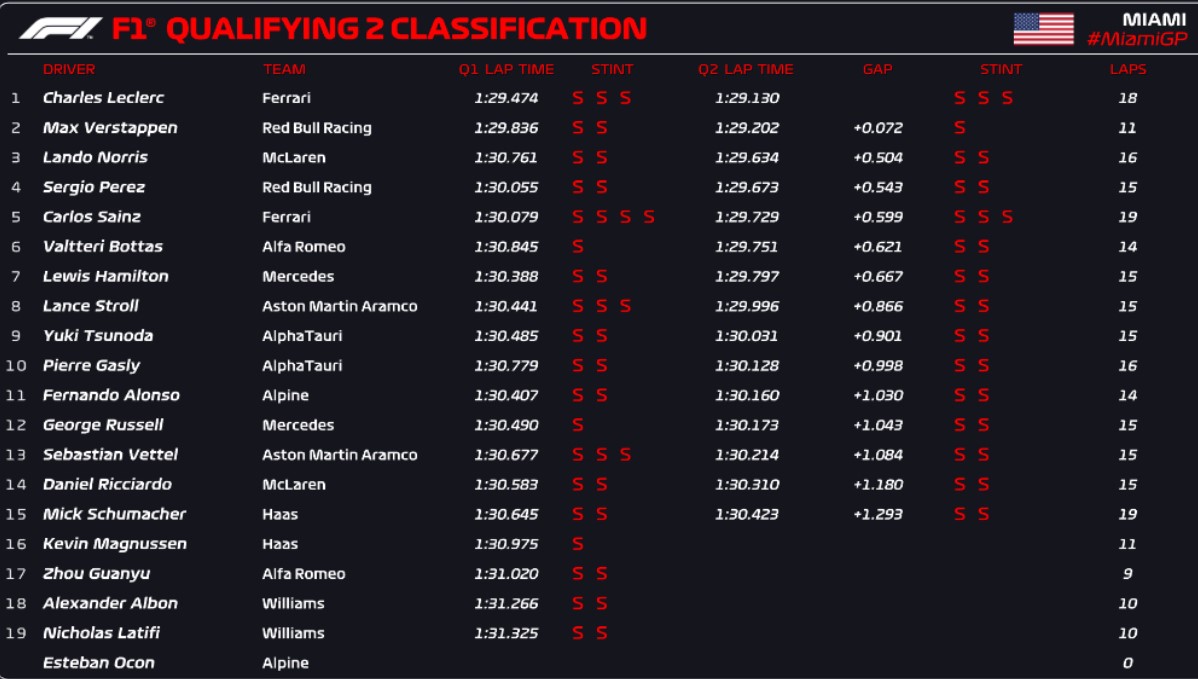Viewport: 1198px width, 679px height.
Task: Click Bottas's Q1 stint soft tyre icon
Action: tap(578, 247)
